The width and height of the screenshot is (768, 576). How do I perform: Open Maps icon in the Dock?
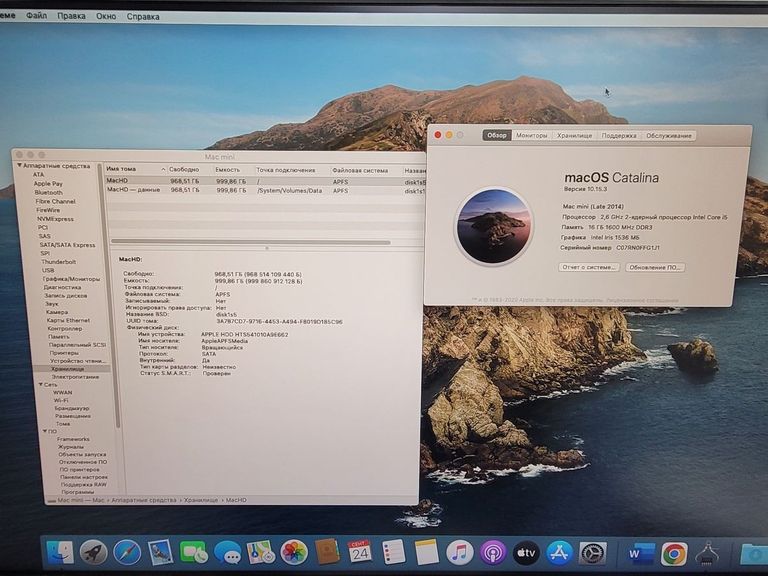coord(261,553)
